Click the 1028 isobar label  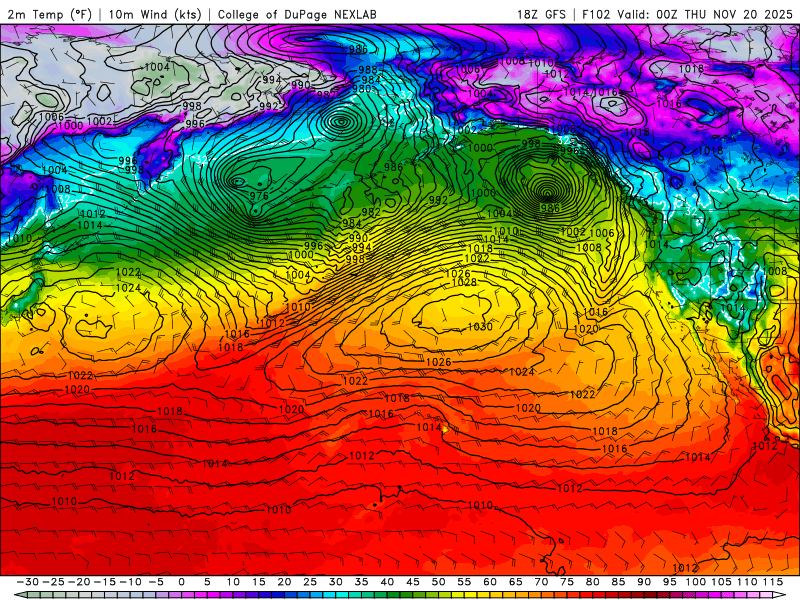click(464, 282)
